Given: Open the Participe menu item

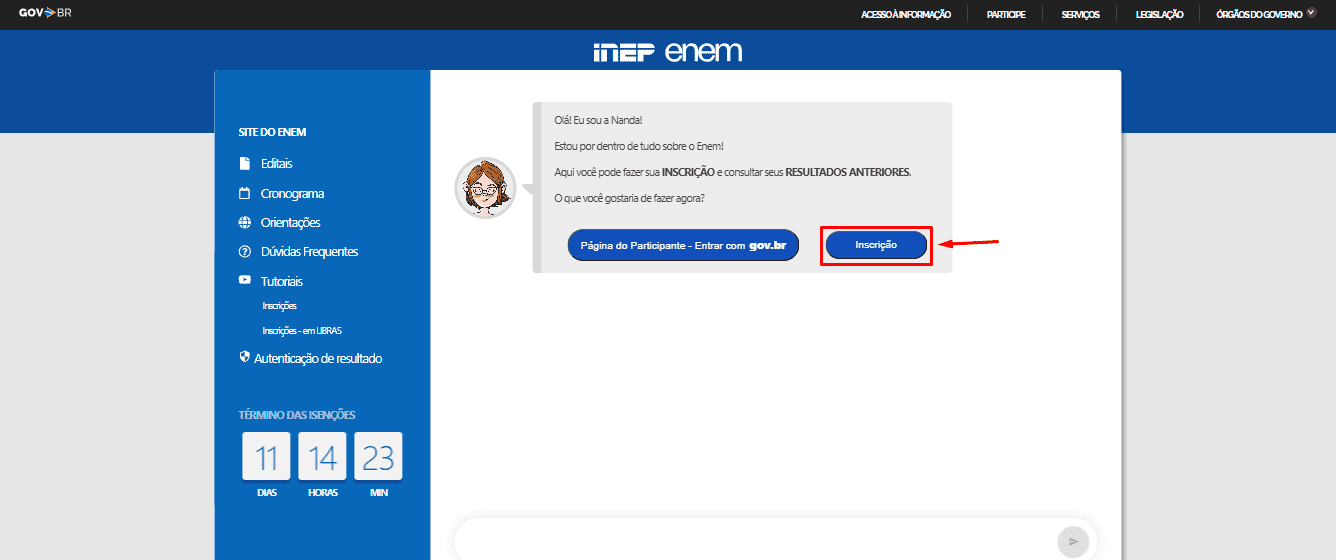Looking at the screenshot, I should 1005,14.
